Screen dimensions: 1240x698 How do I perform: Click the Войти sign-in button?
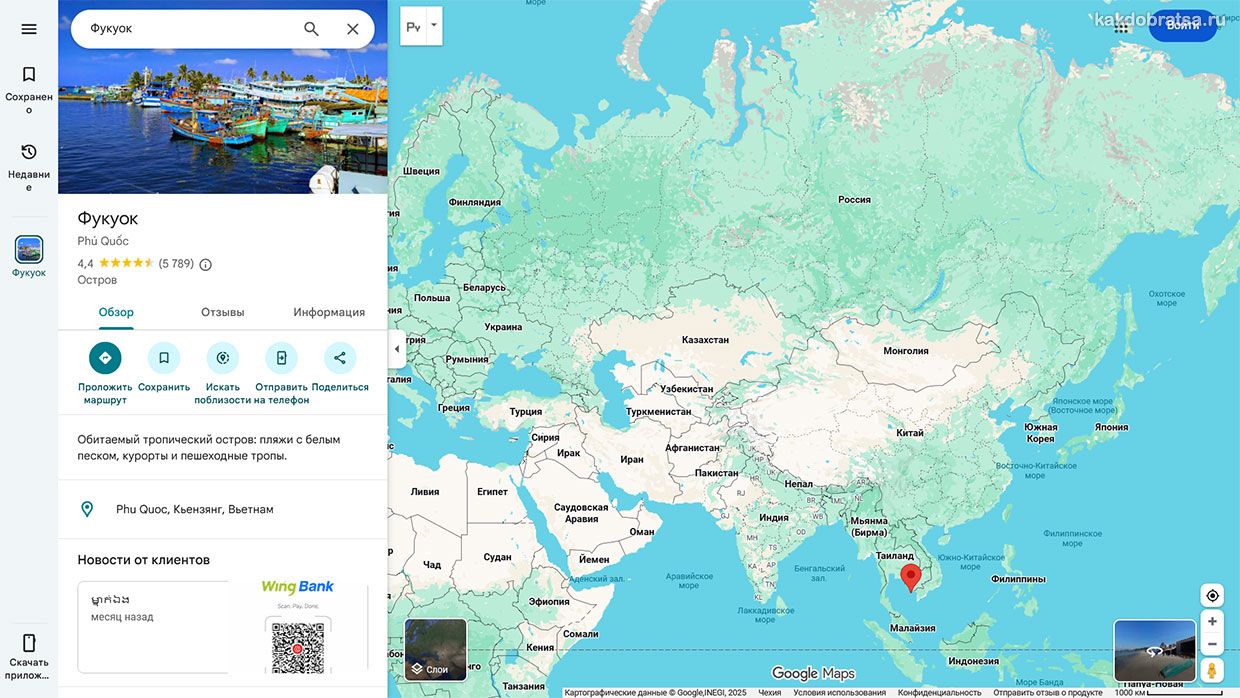[x=1182, y=25]
